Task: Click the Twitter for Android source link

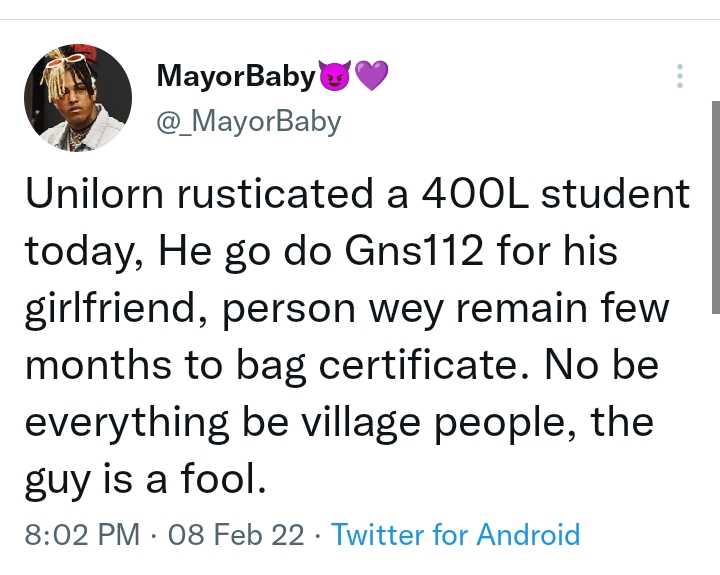Action: [455, 534]
